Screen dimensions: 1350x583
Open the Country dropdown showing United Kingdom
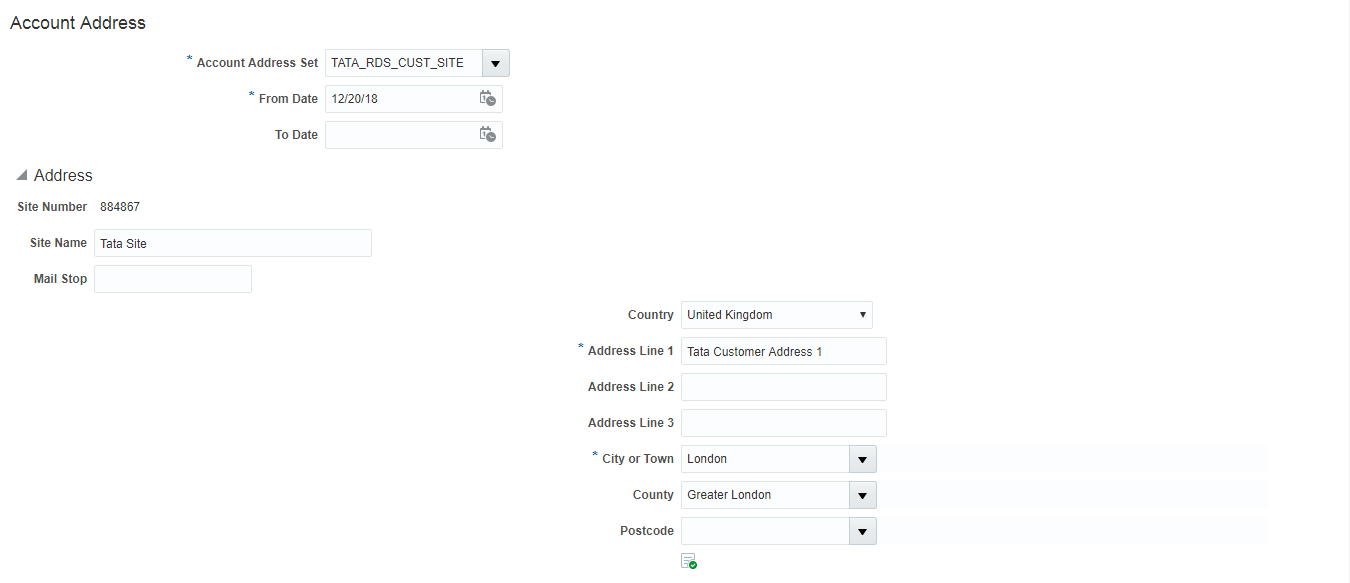pos(776,315)
